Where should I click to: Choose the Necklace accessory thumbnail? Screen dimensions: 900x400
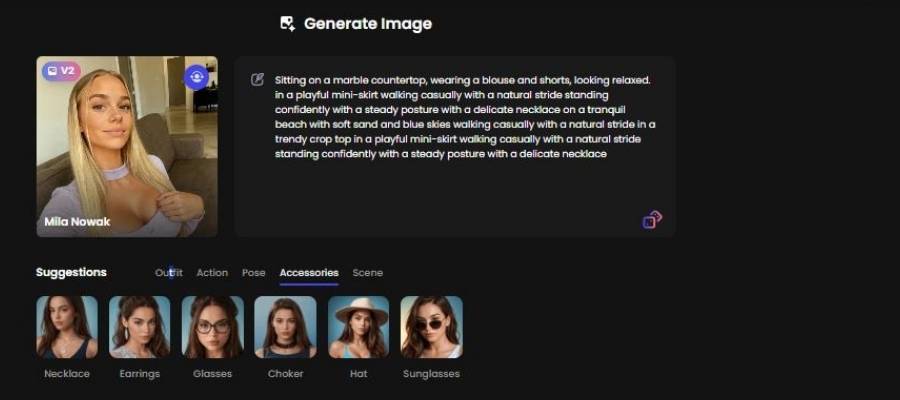(x=67, y=327)
